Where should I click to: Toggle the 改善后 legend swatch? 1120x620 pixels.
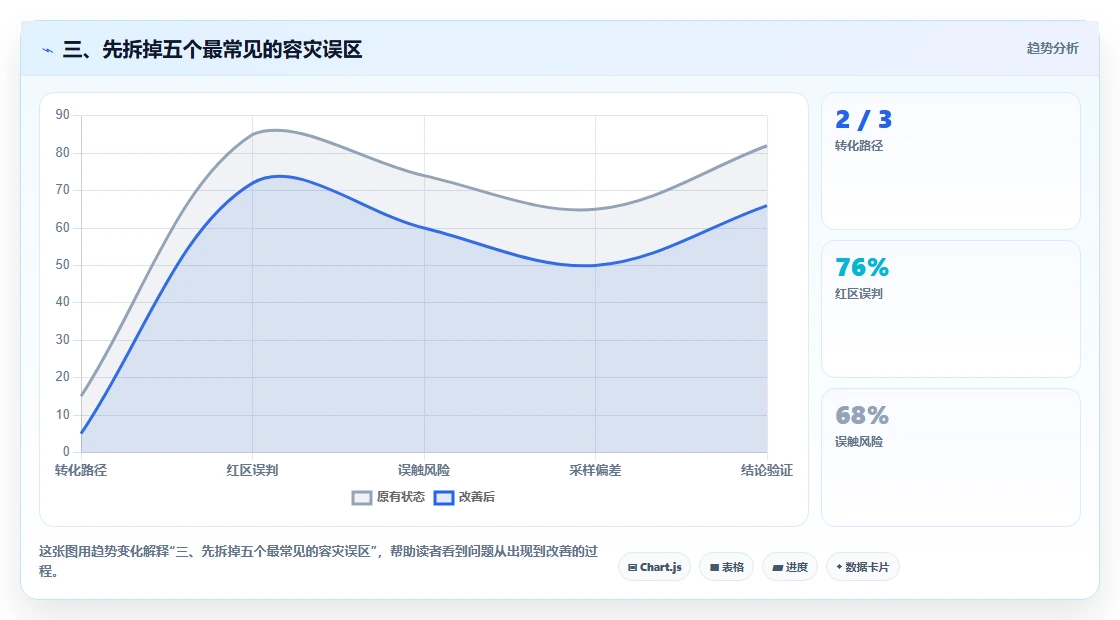(444, 498)
